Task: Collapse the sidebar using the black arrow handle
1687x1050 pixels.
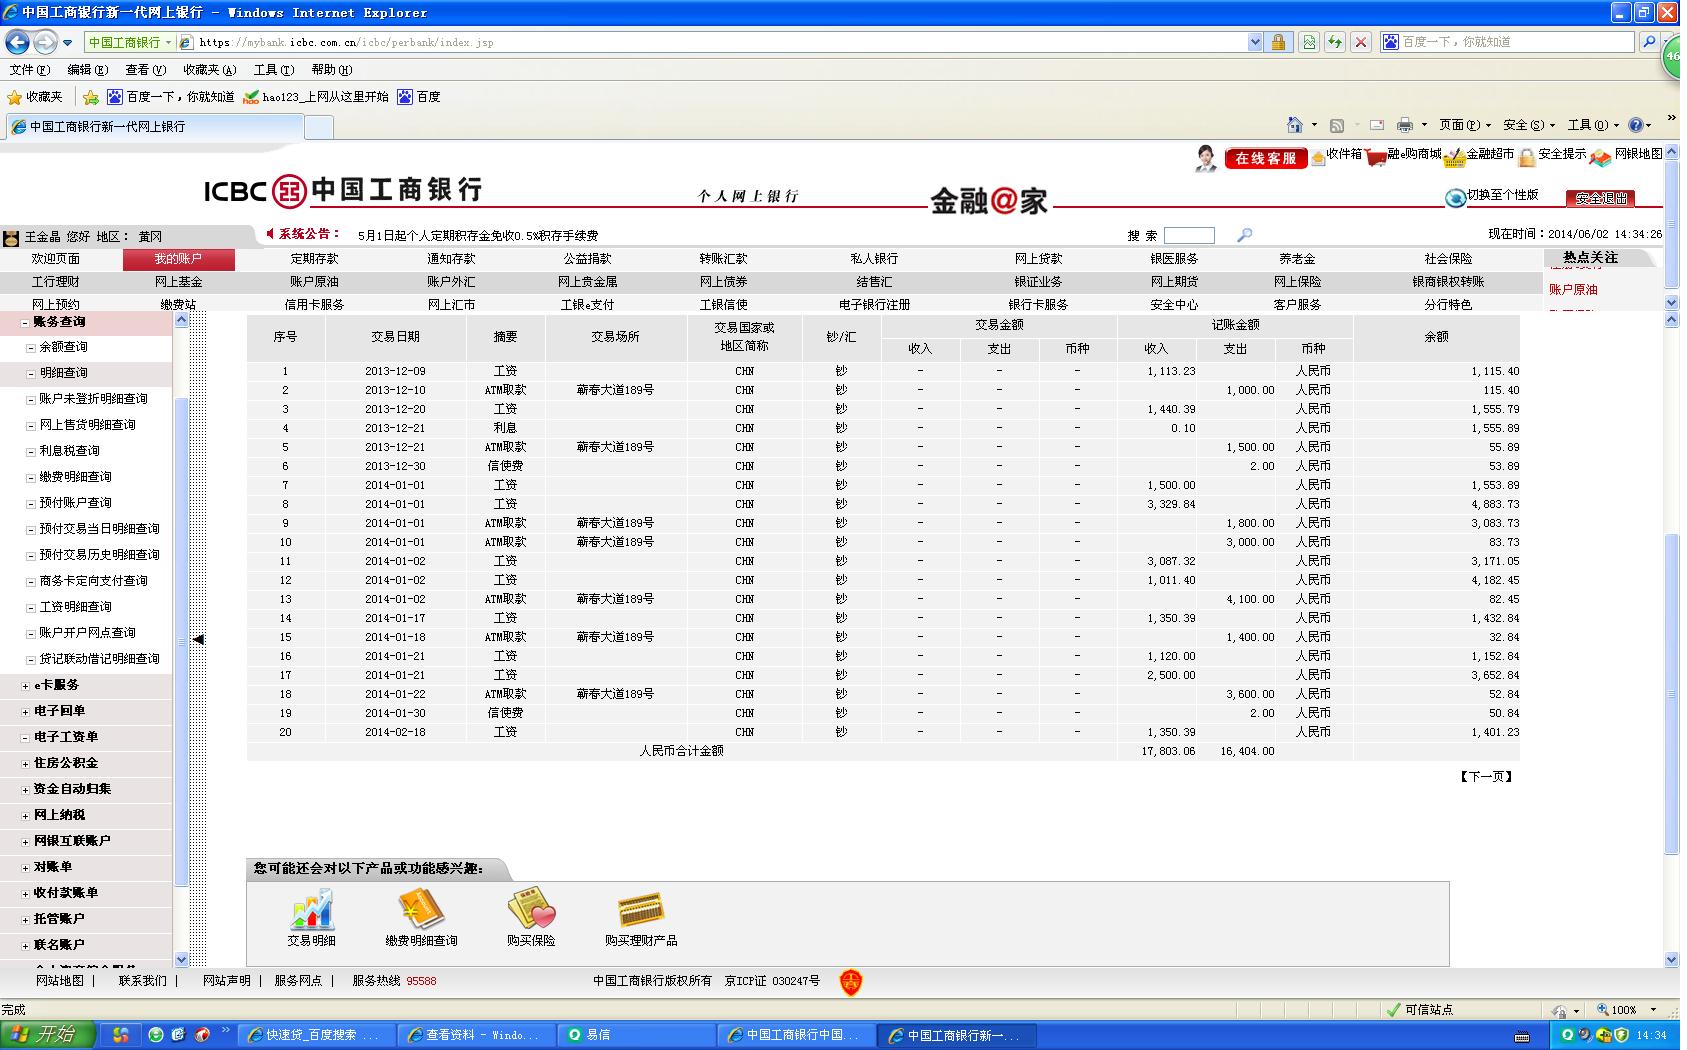Action: (x=198, y=639)
